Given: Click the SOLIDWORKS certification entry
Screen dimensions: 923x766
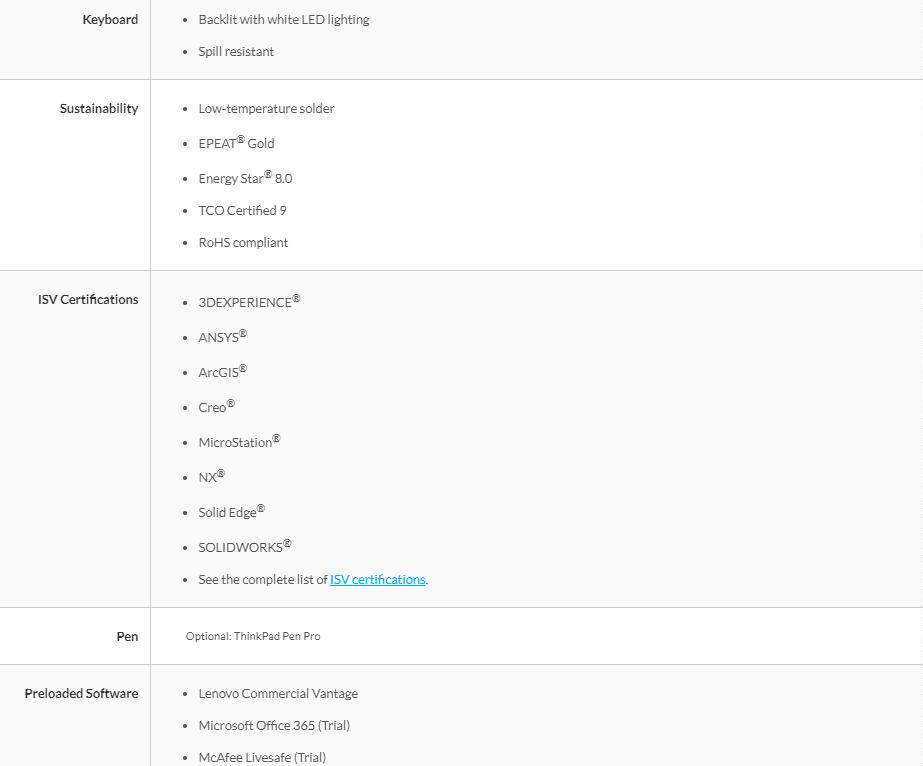Looking at the screenshot, I should click(x=245, y=546).
